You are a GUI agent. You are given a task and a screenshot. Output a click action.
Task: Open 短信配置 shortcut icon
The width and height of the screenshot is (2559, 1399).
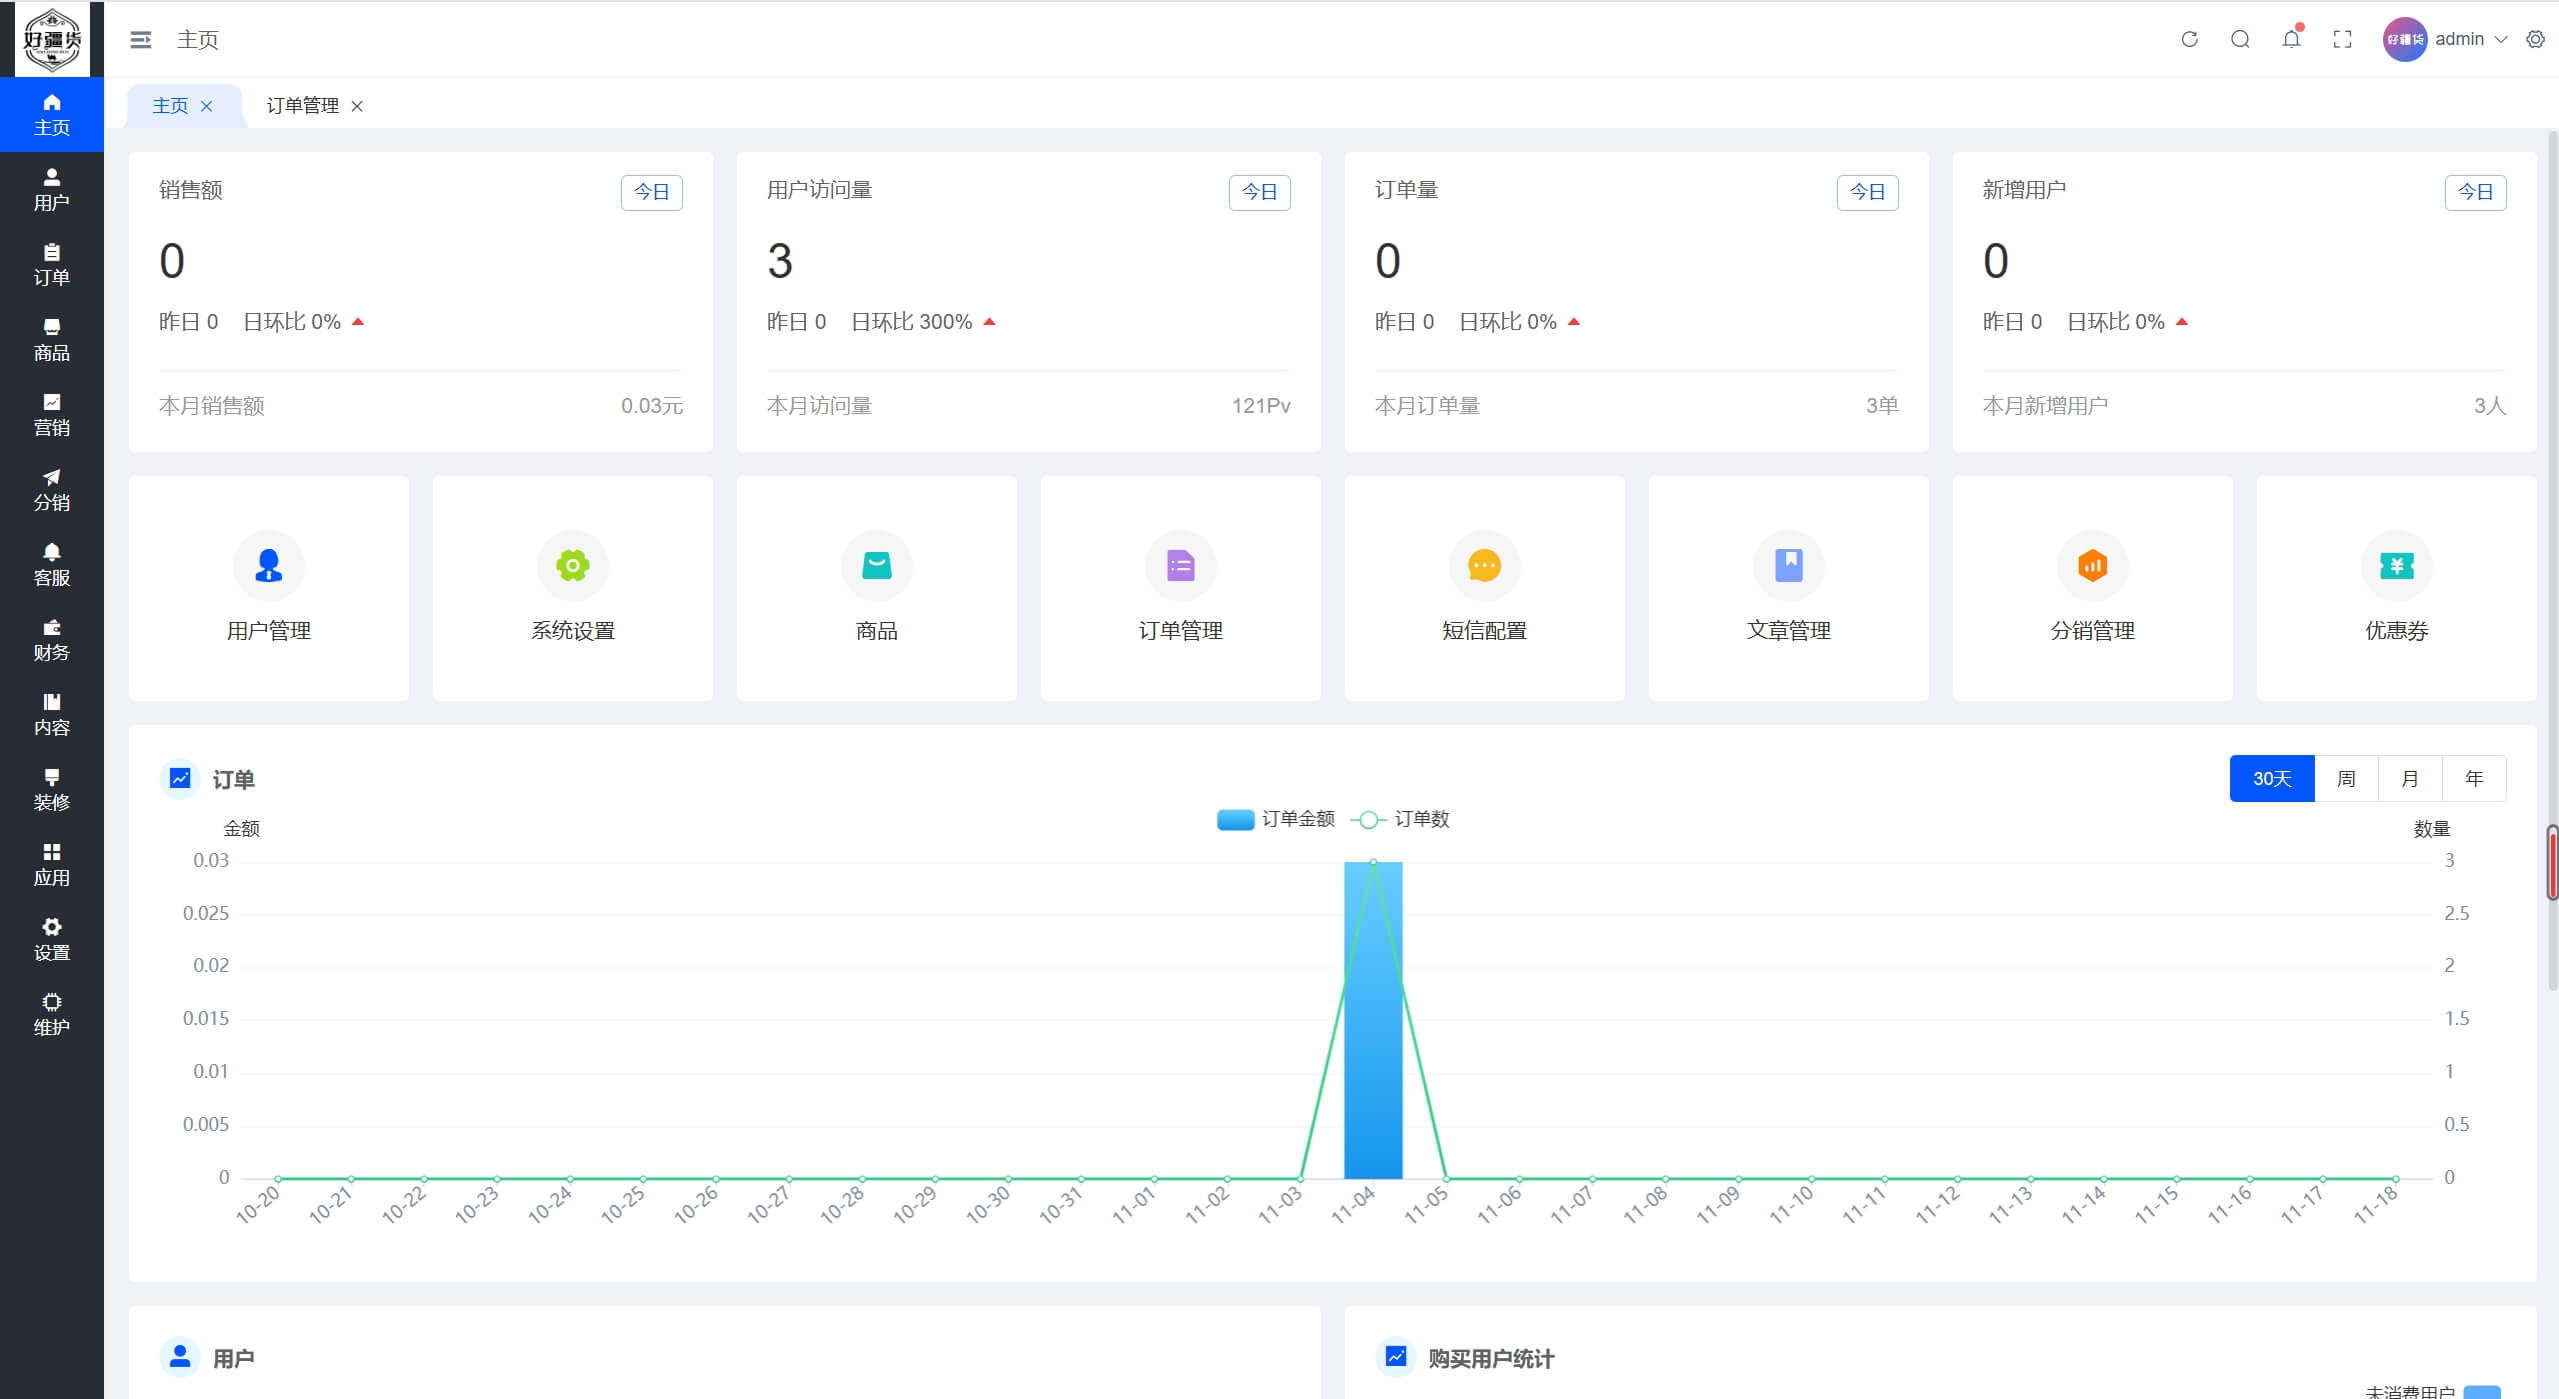click(x=1484, y=566)
